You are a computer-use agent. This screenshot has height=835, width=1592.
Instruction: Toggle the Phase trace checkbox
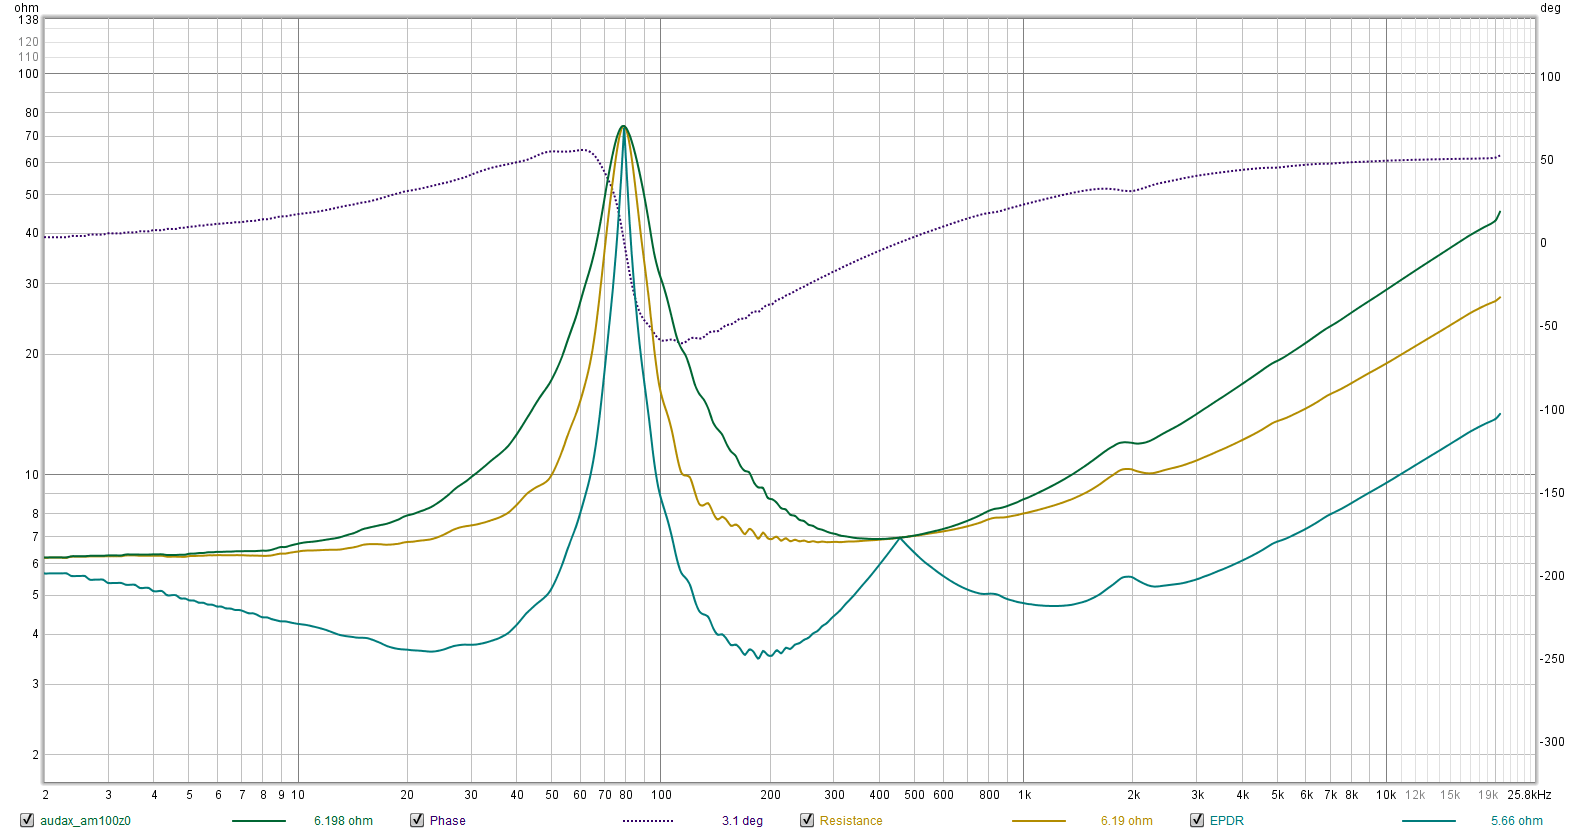tap(417, 820)
